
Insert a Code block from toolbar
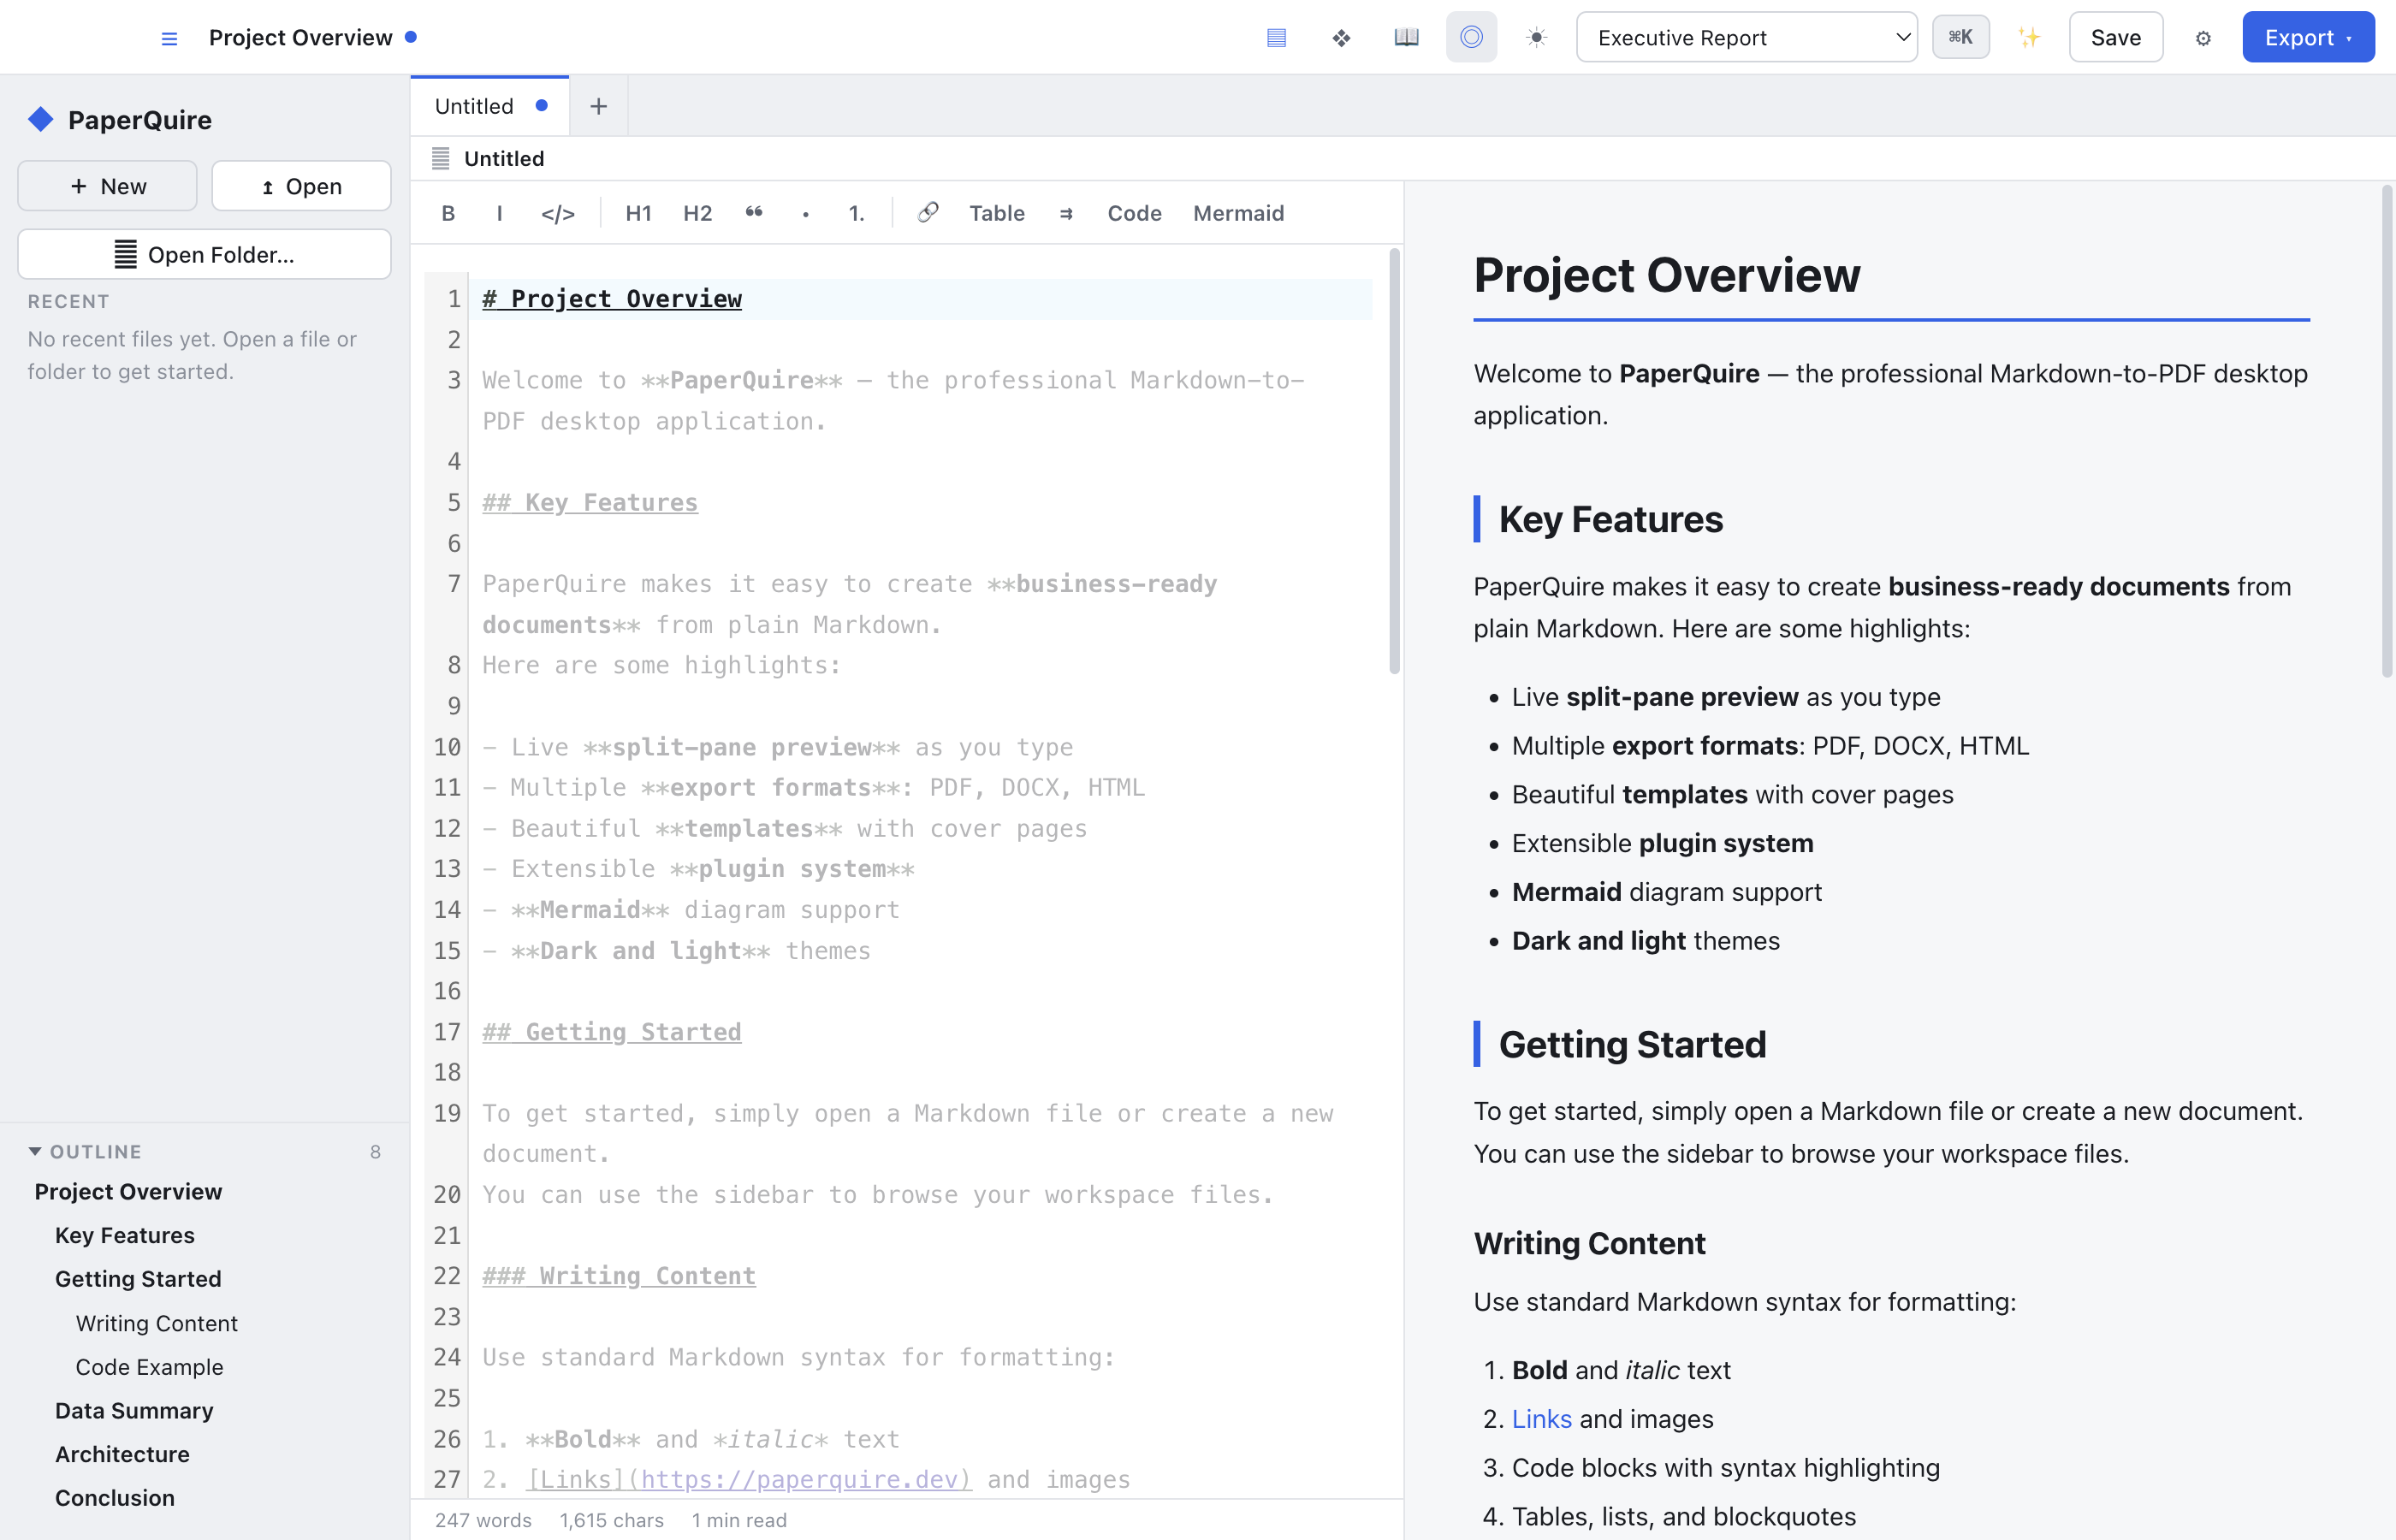[1134, 213]
